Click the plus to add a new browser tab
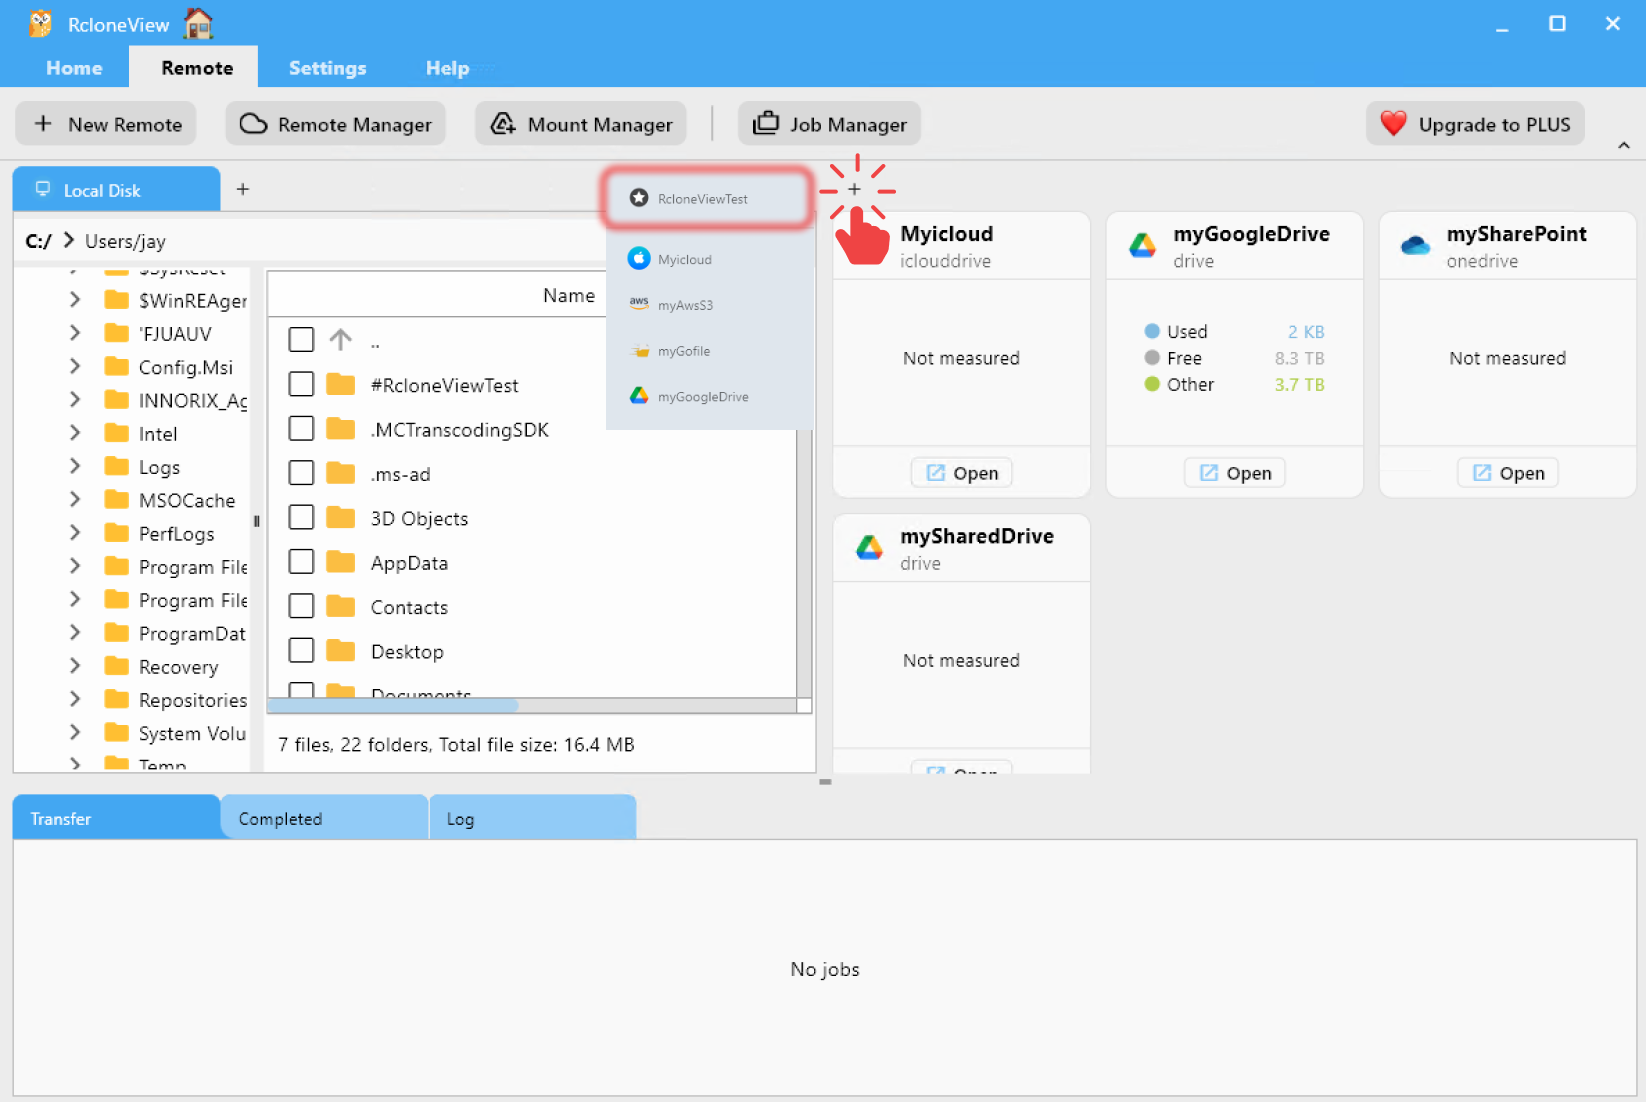Image resolution: width=1646 pixels, height=1102 pixels. click(243, 188)
